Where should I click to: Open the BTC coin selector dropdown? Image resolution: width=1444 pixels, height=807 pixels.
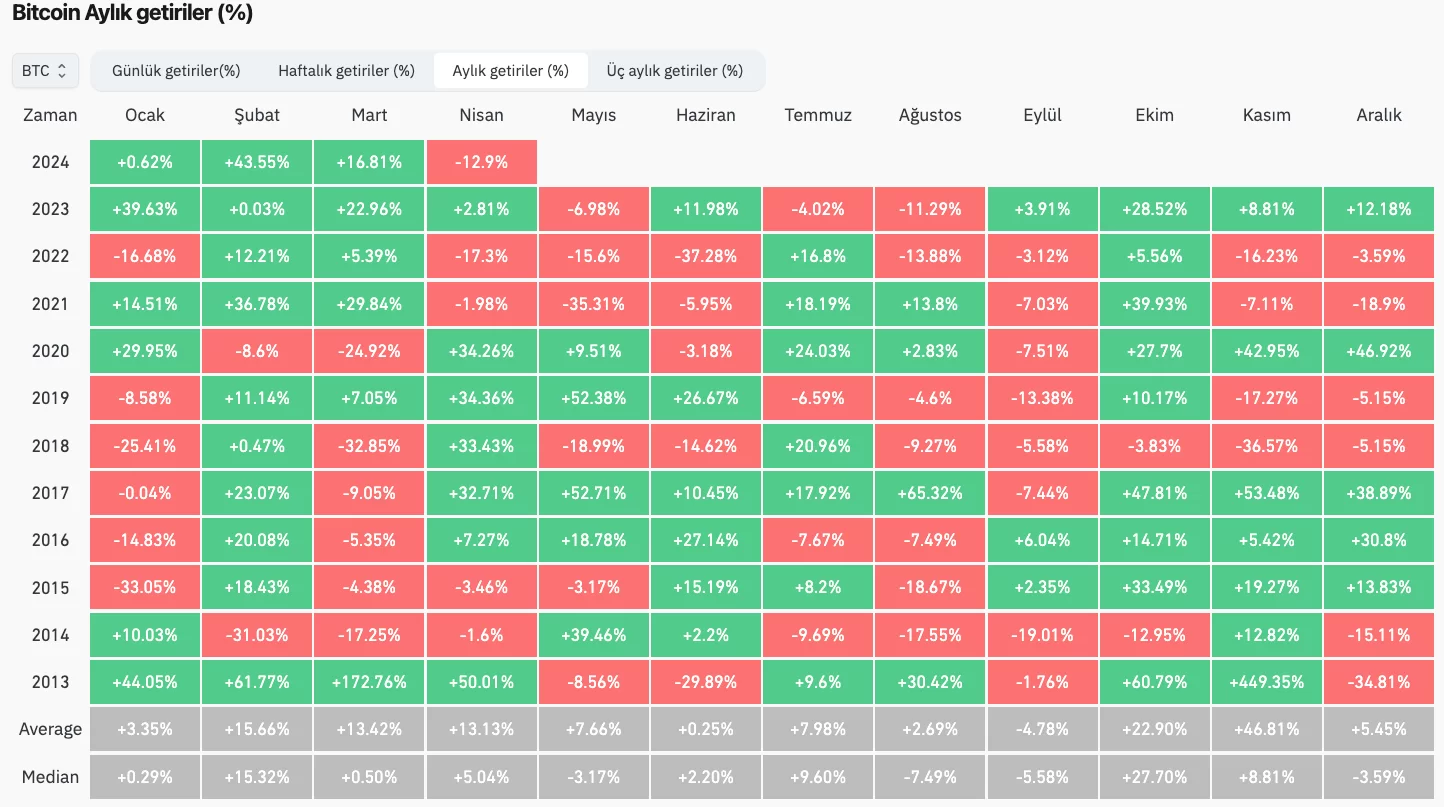coord(45,71)
